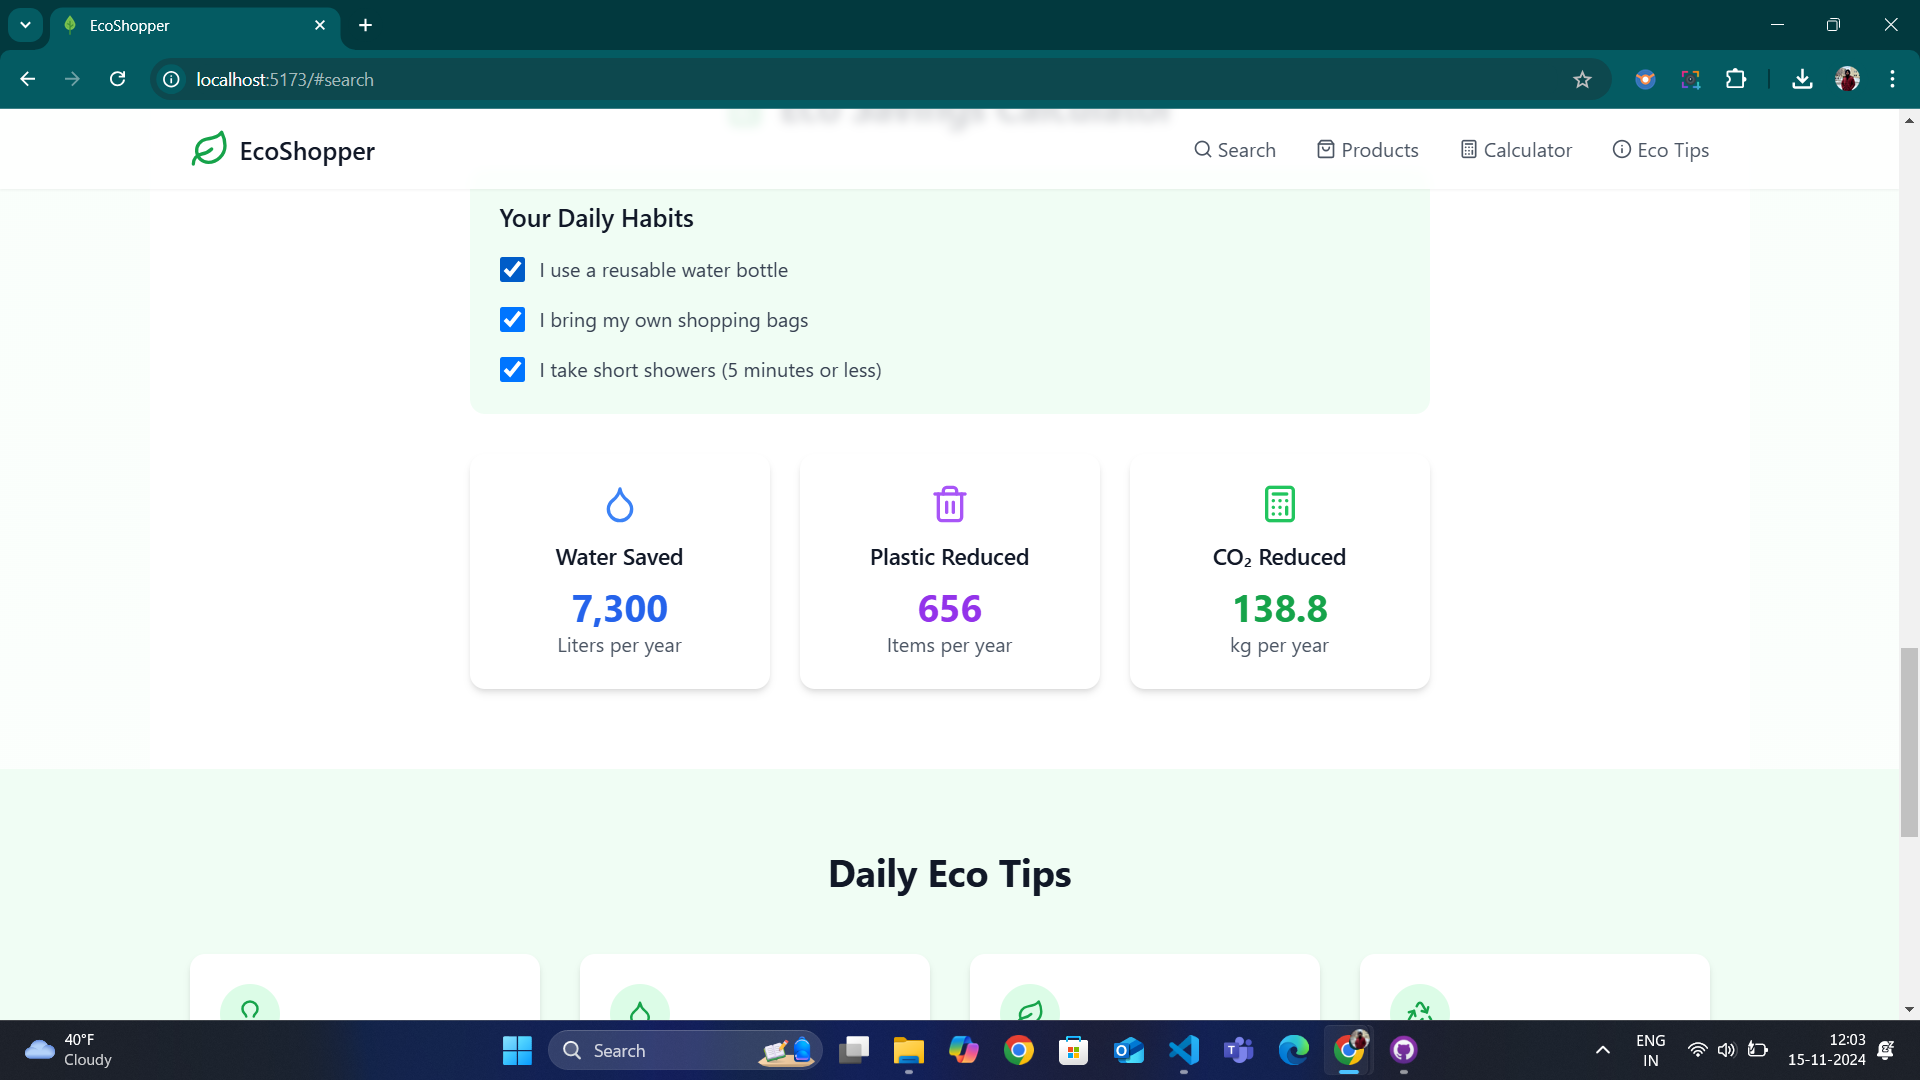1920x1080 pixels.
Task: Click the calculator icon in CO₂ Reduced card
Action: click(x=1279, y=505)
